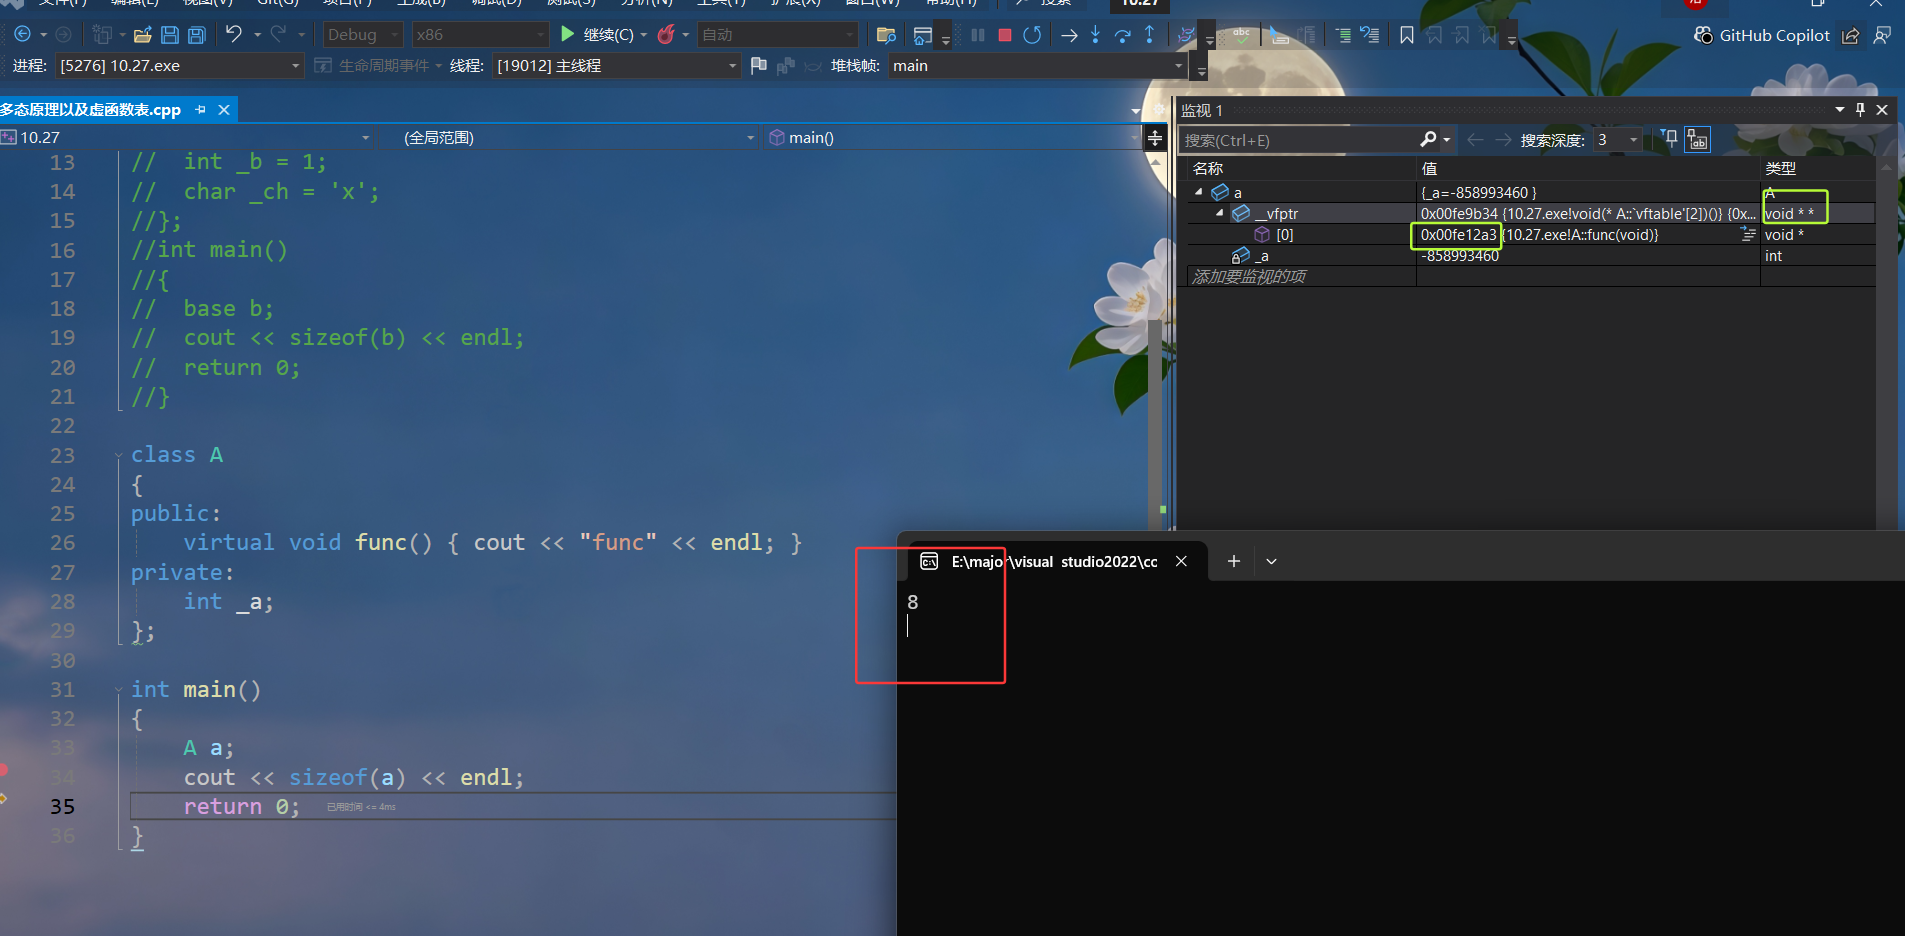Open the Continue button dropdown arrow
Viewport: 1905px width, 936px height.
tap(644, 35)
